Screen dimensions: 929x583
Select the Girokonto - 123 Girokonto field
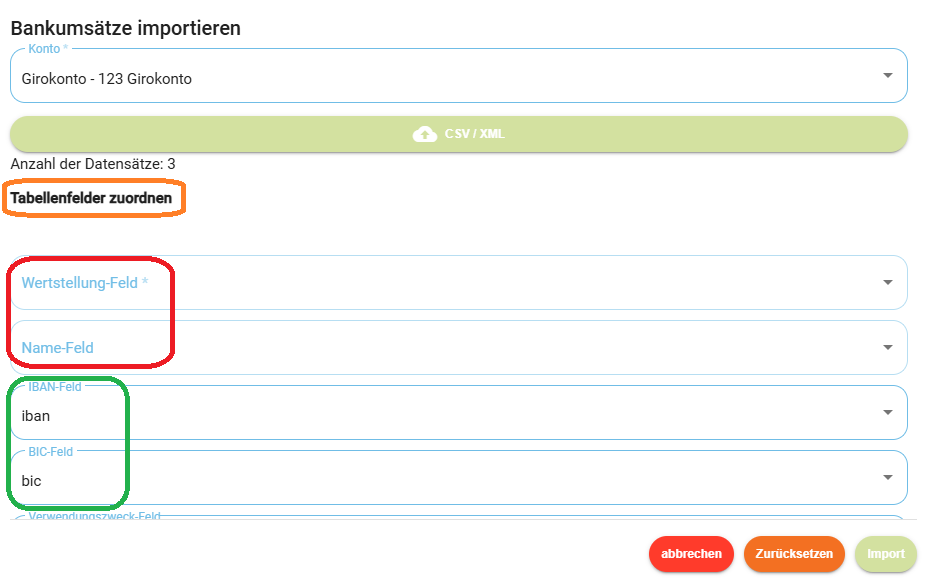pyautogui.click(x=459, y=76)
